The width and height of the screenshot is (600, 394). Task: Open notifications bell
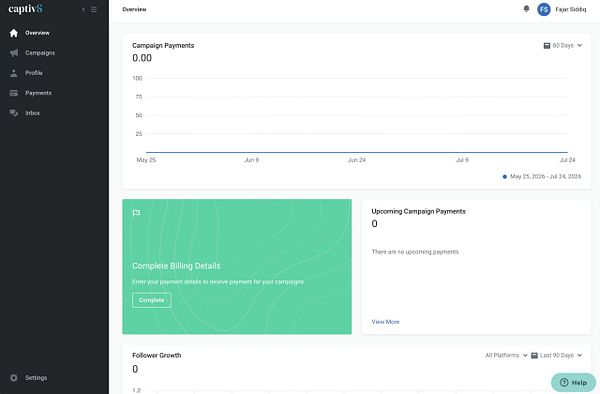tap(527, 9)
